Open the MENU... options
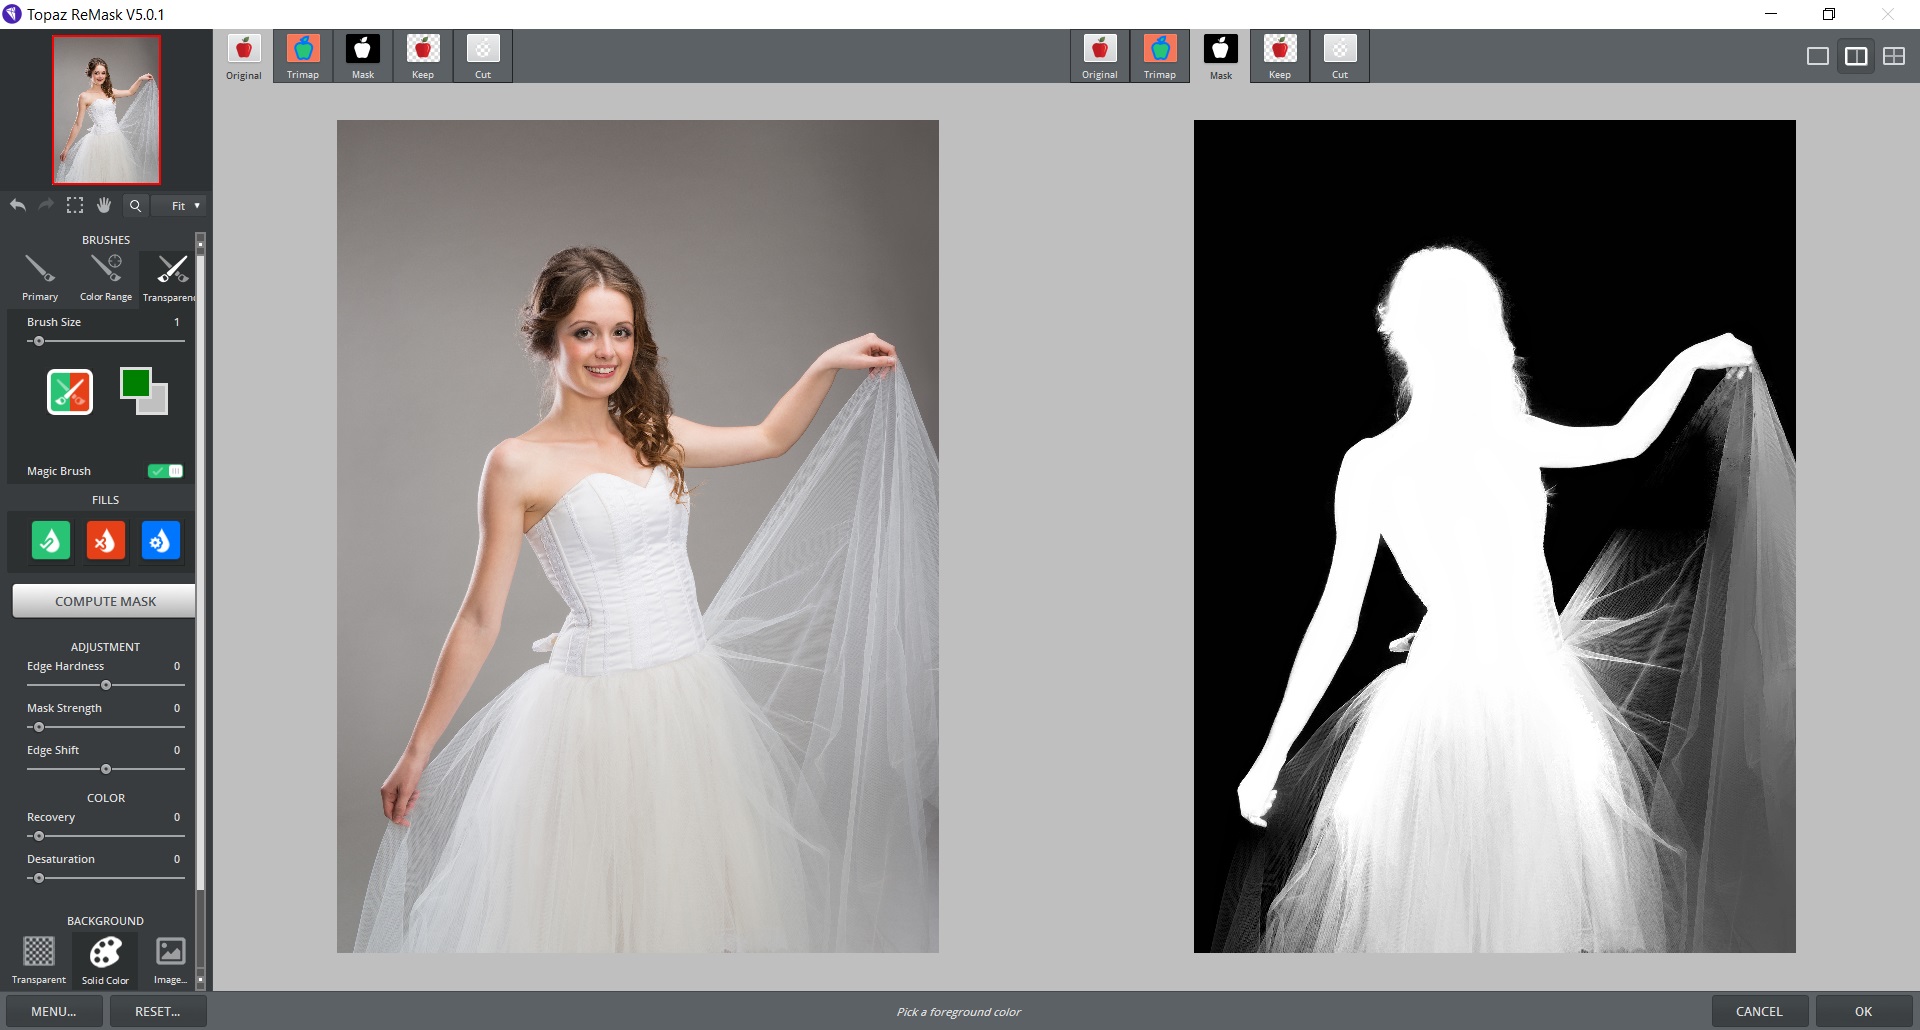Image resolution: width=1920 pixels, height=1030 pixels. coord(55,1011)
